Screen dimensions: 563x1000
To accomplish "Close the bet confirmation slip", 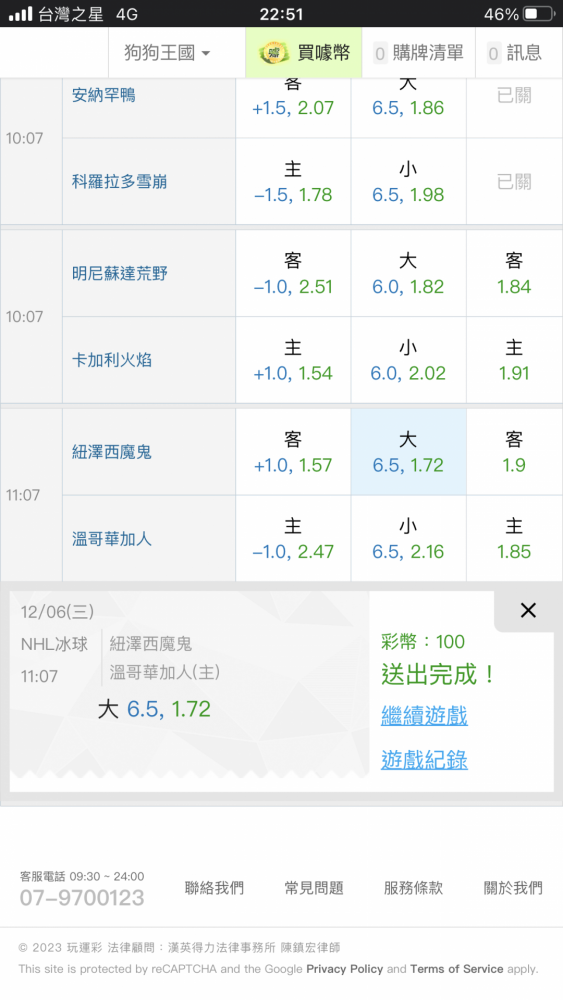I will tap(528, 610).
